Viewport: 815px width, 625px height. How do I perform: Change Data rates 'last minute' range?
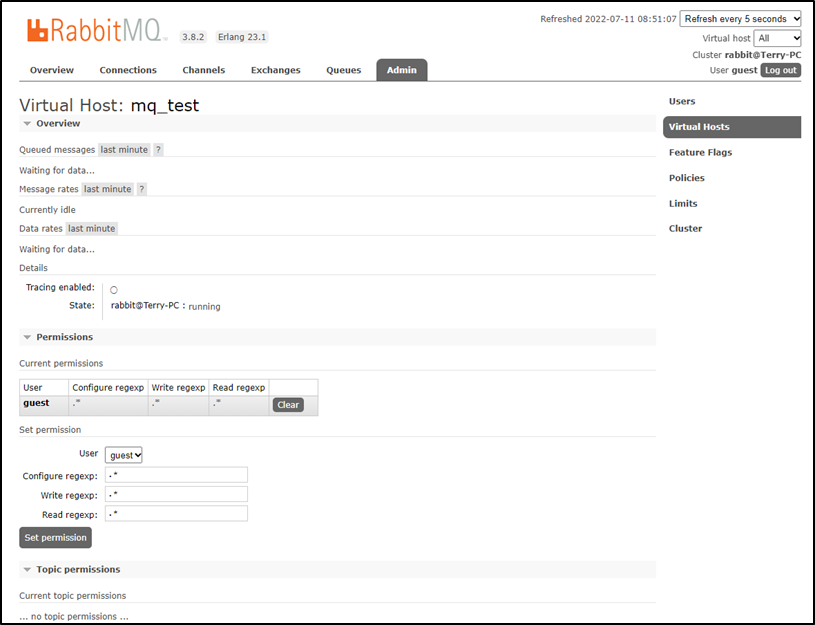pos(91,229)
